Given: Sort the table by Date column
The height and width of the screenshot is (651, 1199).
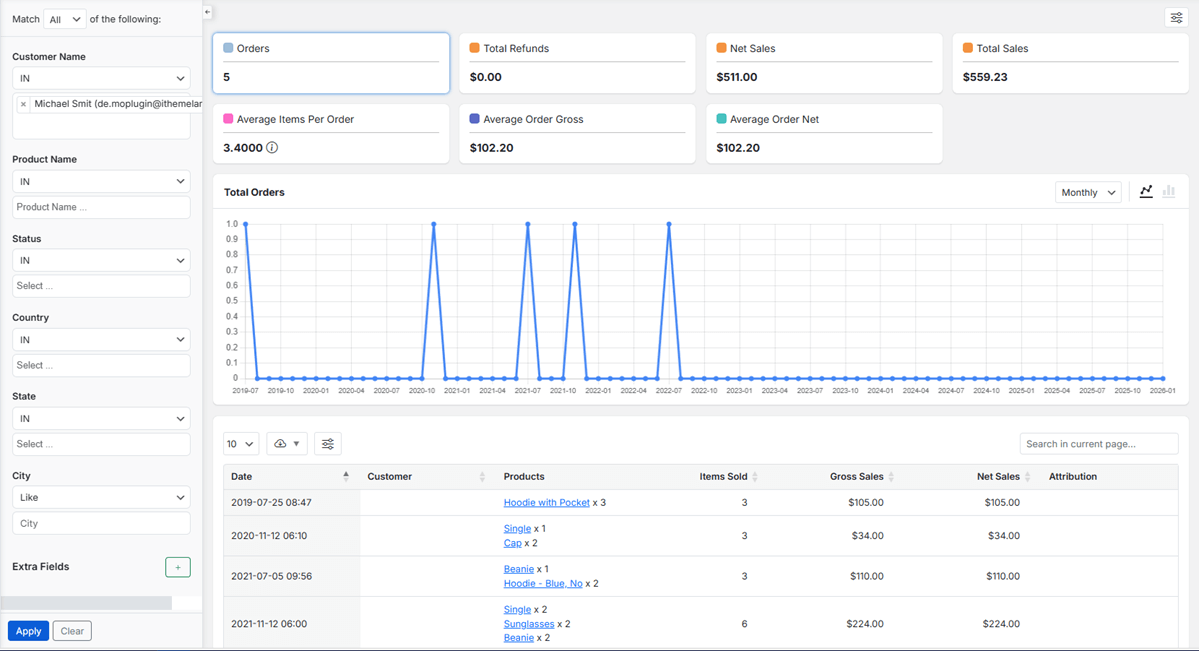Looking at the screenshot, I should (x=345, y=477).
